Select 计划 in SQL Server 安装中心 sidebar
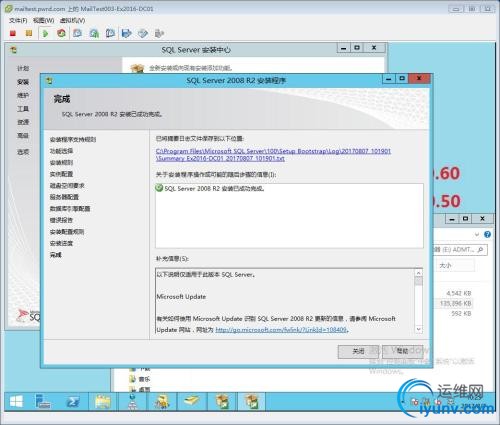Screen dimensions: 500x425 click(23, 68)
